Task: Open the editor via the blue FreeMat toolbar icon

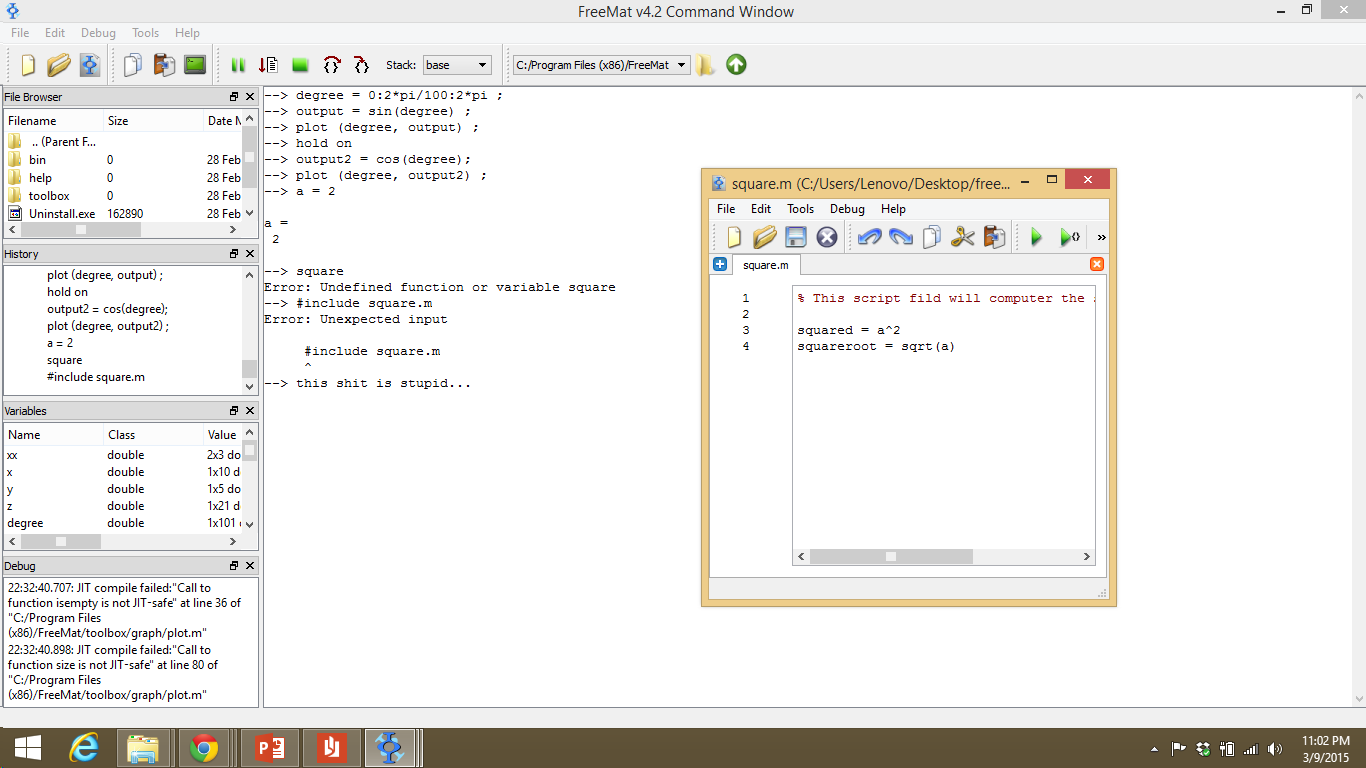Action: 90,65
